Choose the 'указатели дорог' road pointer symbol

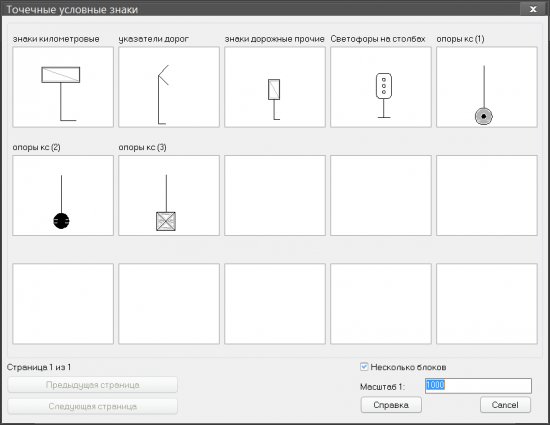pos(169,87)
